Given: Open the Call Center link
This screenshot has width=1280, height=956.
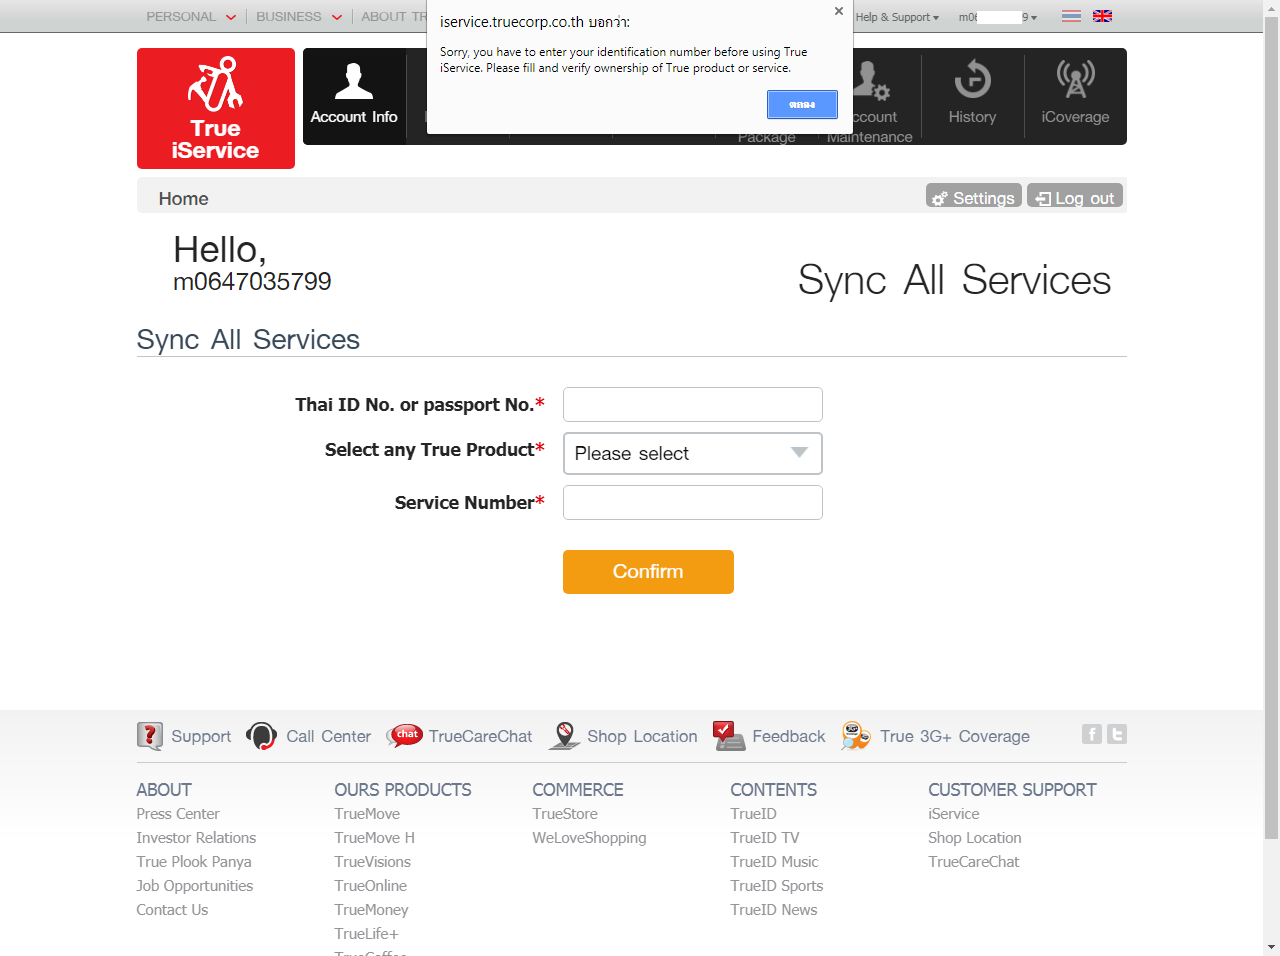Looking at the screenshot, I should [328, 736].
